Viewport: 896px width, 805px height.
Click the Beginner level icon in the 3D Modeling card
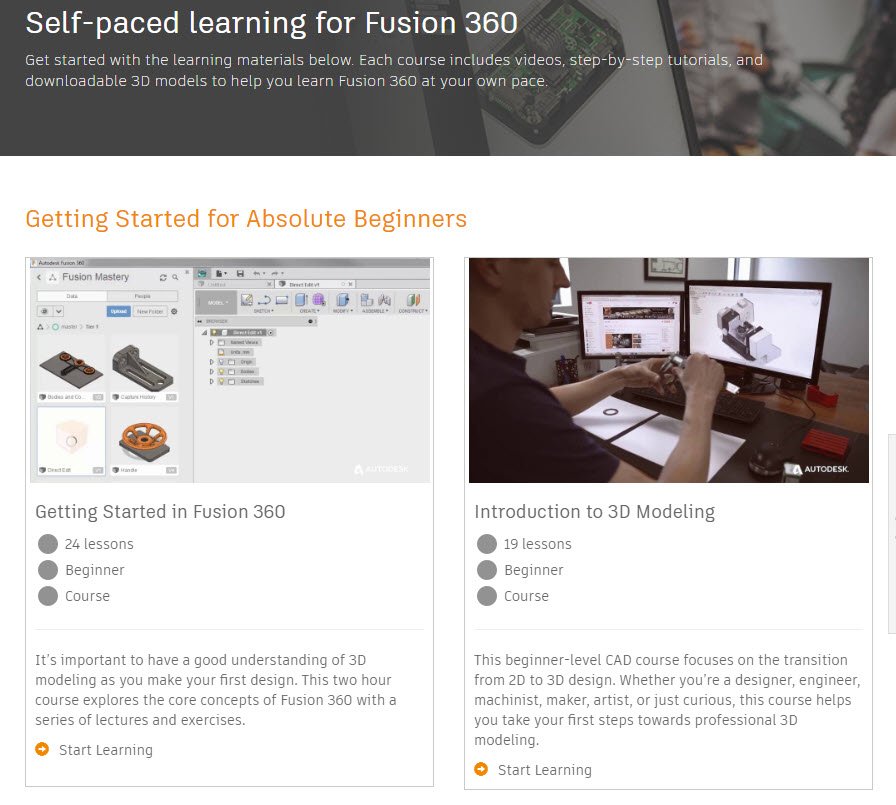487,570
